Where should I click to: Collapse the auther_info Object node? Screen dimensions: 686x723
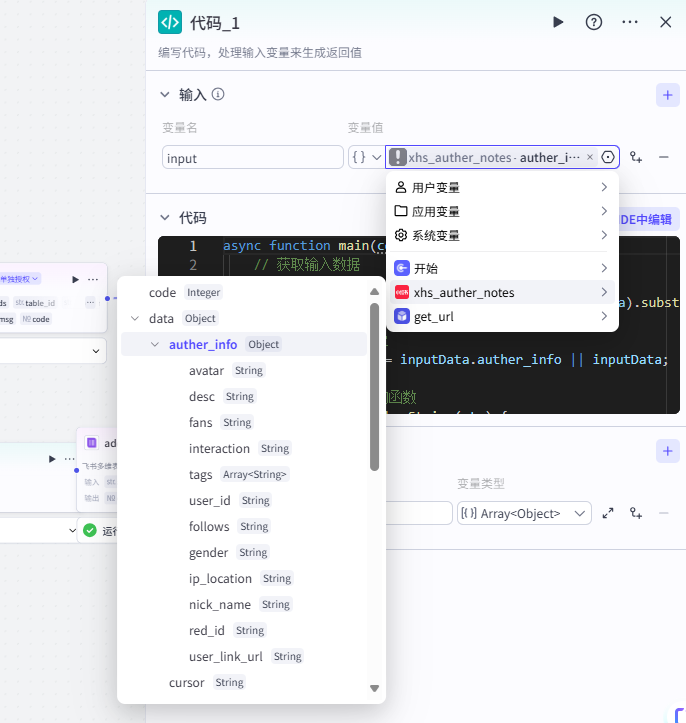pos(155,344)
